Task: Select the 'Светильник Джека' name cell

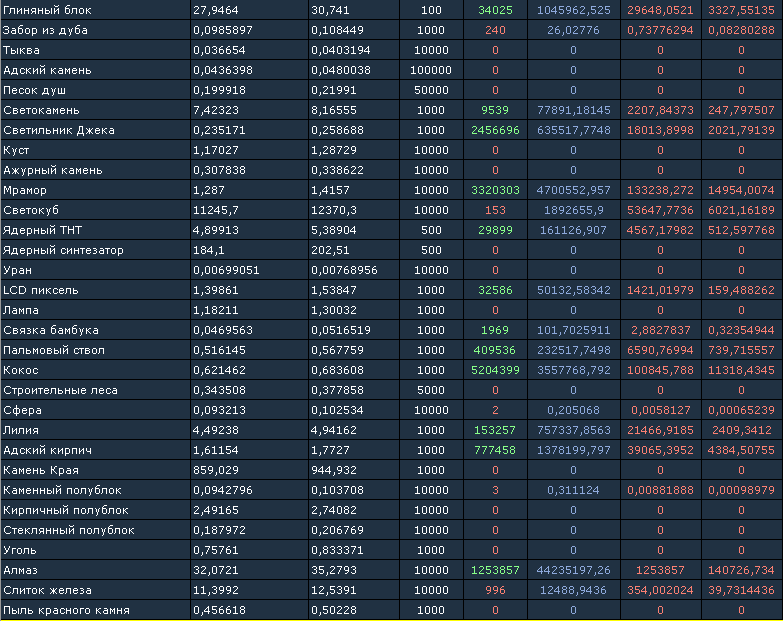Action: click(59, 130)
